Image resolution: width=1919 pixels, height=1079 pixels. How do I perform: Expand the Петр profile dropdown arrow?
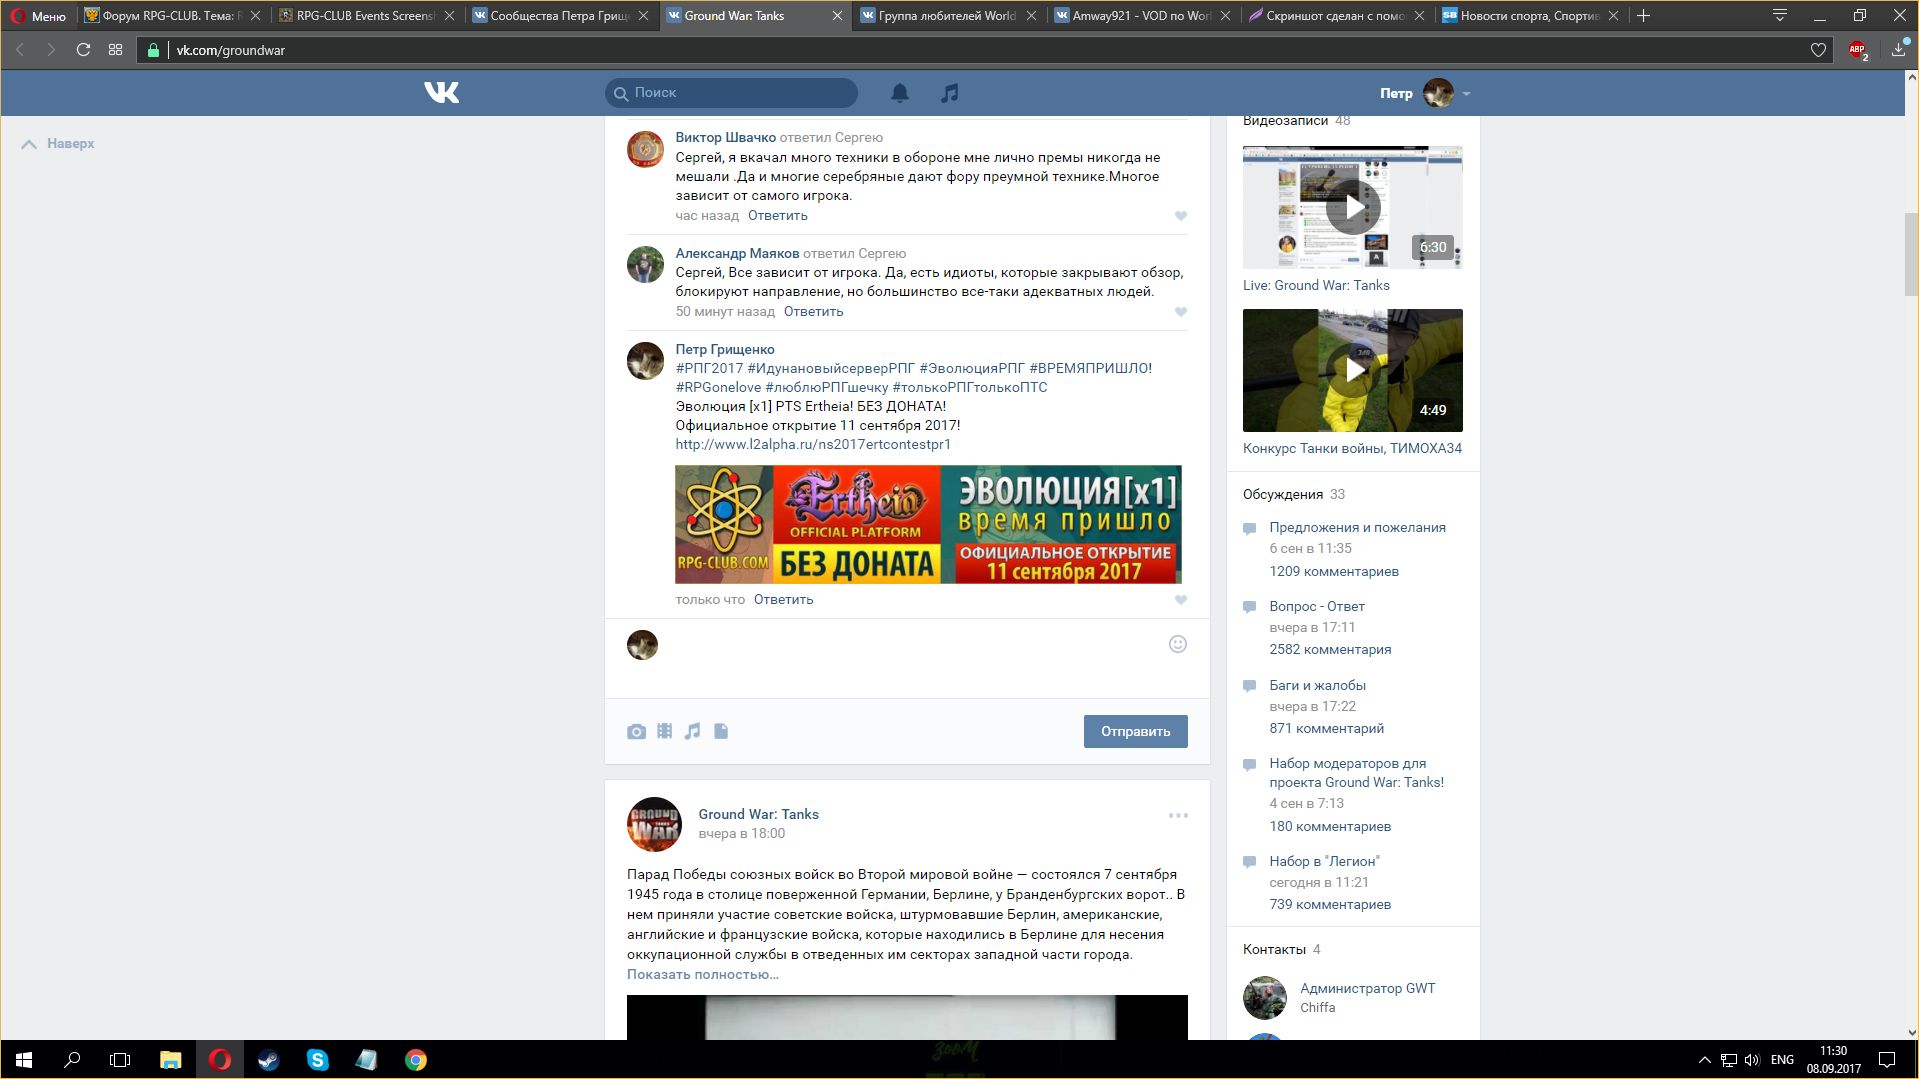[1466, 94]
